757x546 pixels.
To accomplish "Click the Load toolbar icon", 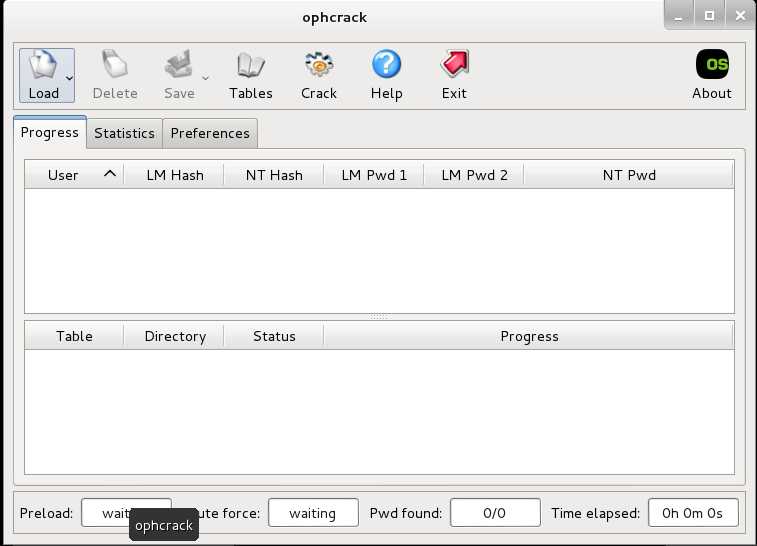I will coord(42,64).
